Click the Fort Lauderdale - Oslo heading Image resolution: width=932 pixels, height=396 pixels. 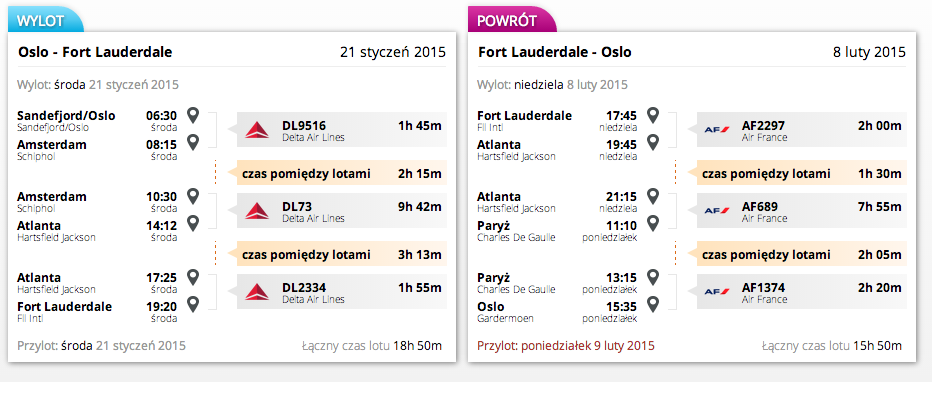(x=555, y=52)
